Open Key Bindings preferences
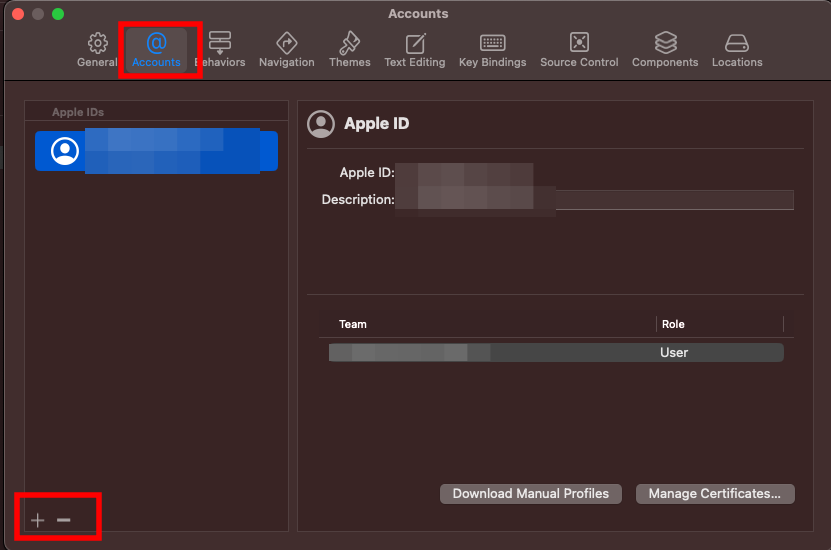Image resolution: width=831 pixels, height=550 pixels. [492, 50]
